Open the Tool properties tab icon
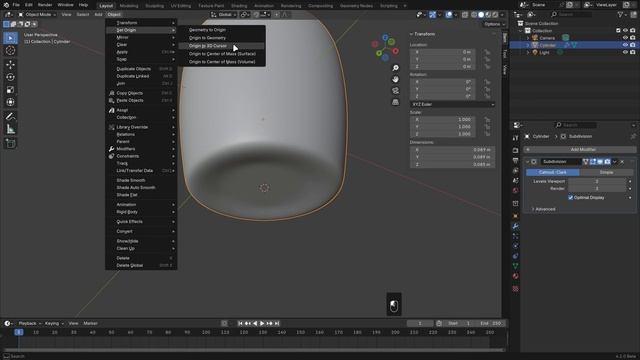 pyautogui.click(x=516, y=138)
